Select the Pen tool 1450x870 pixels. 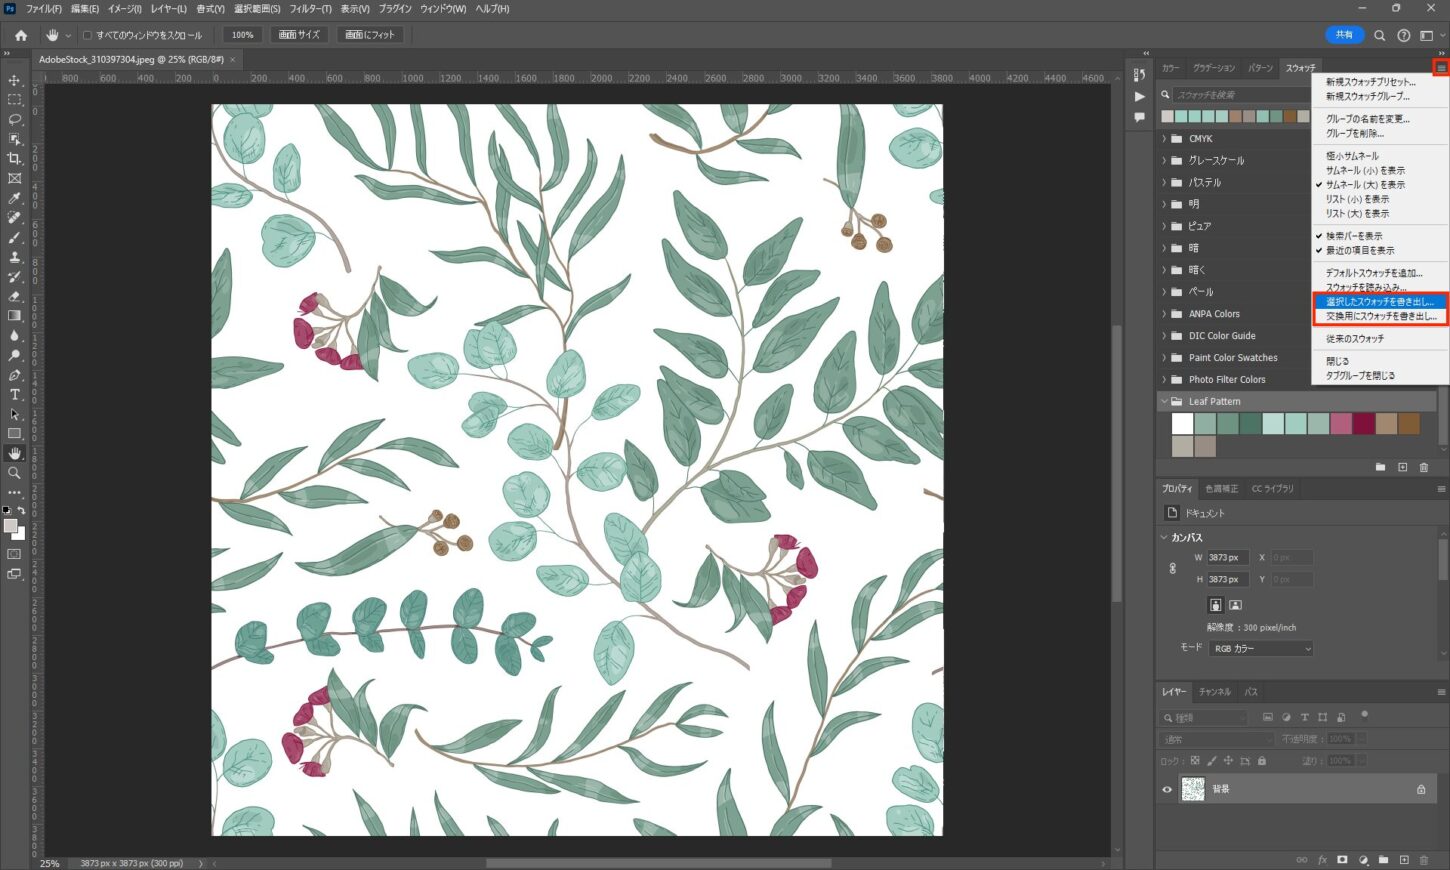click(x=14, y=375)
